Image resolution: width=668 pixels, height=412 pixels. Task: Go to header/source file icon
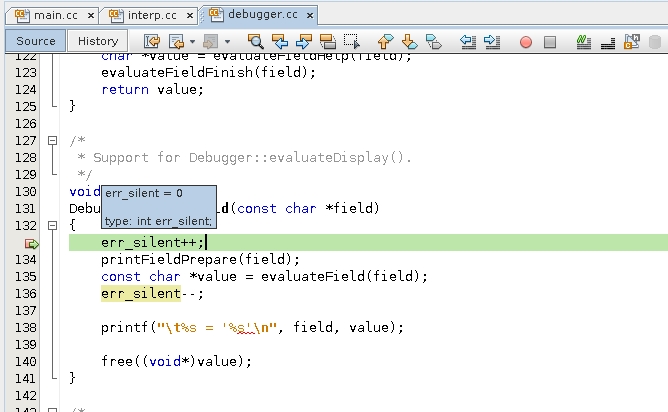631,41
